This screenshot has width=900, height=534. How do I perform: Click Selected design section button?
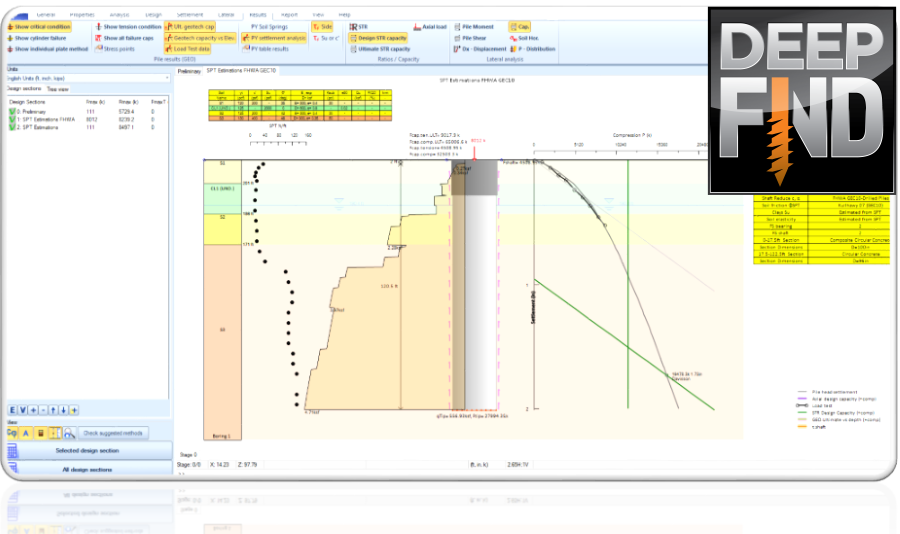tap(87, 451)
